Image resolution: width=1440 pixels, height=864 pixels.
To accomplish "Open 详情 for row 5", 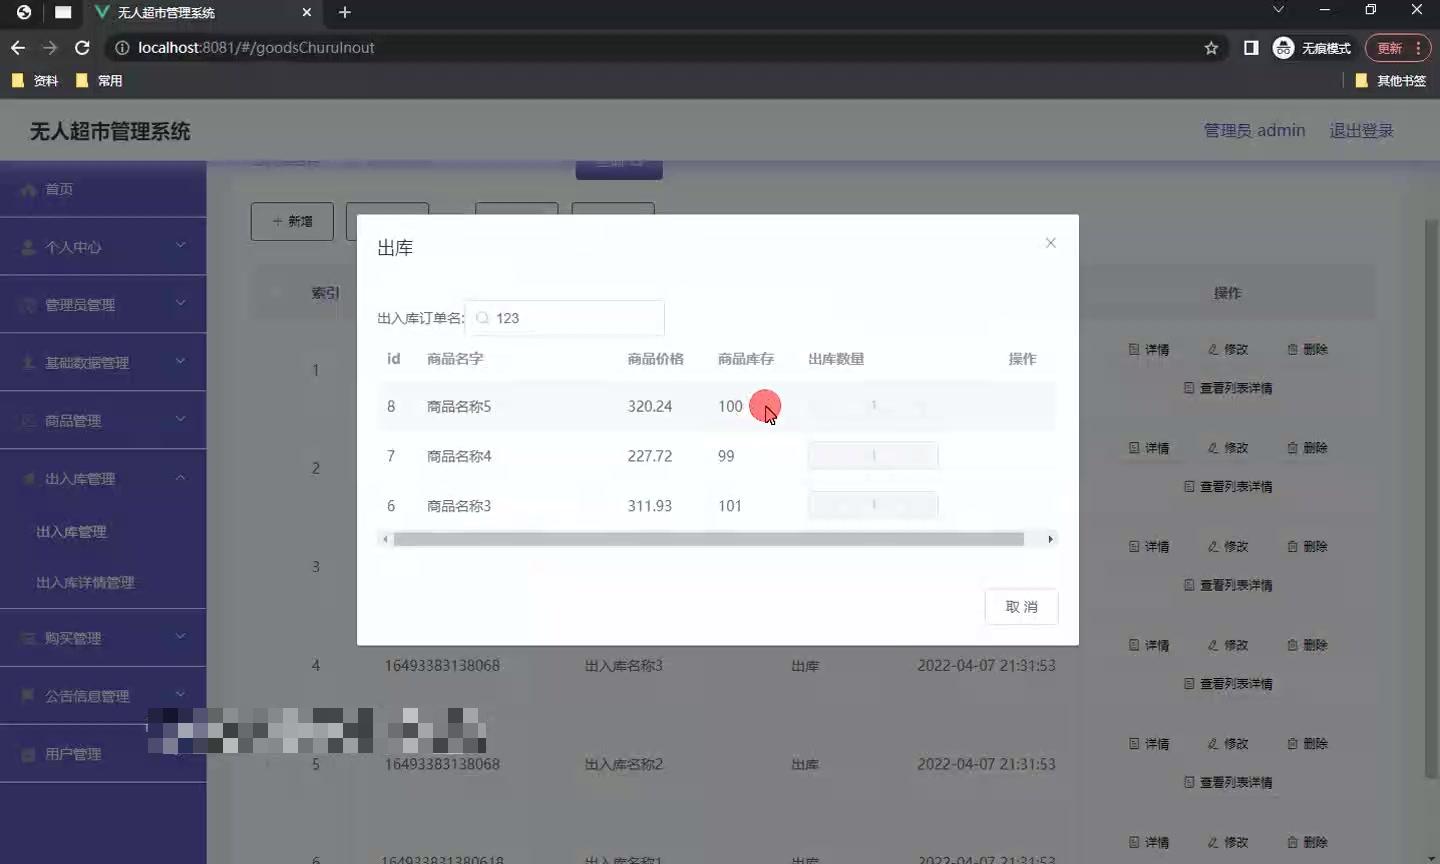I will [x=1149, y=744].
